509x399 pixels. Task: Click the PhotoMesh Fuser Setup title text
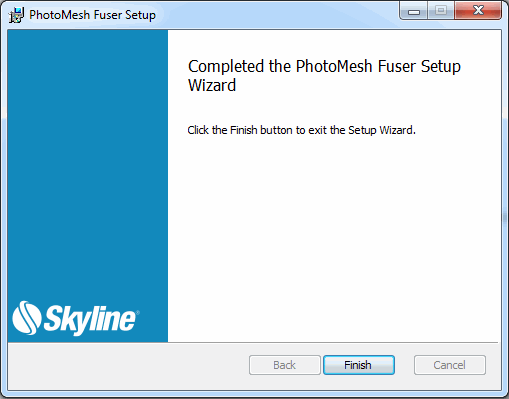[x=92, y=15]
